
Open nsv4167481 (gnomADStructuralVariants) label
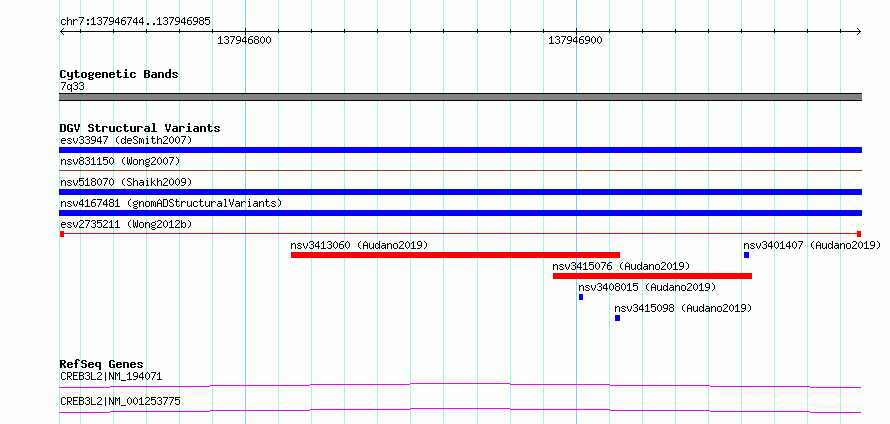coord(171,203)
